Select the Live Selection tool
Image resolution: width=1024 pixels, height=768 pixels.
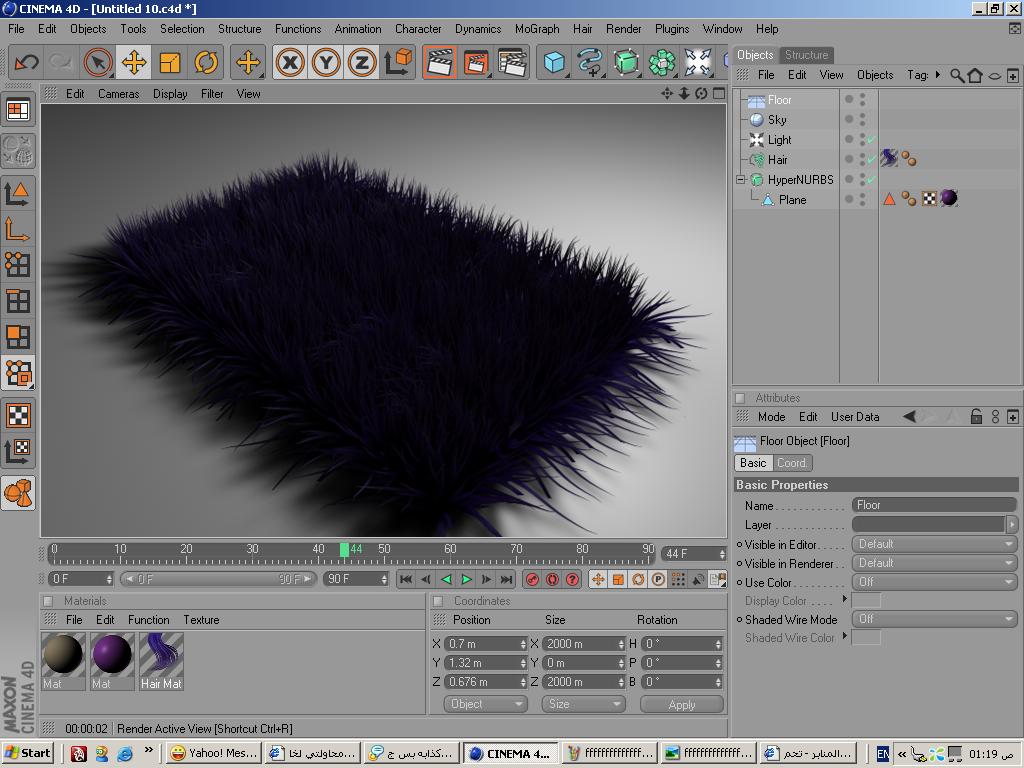(99, 63)
